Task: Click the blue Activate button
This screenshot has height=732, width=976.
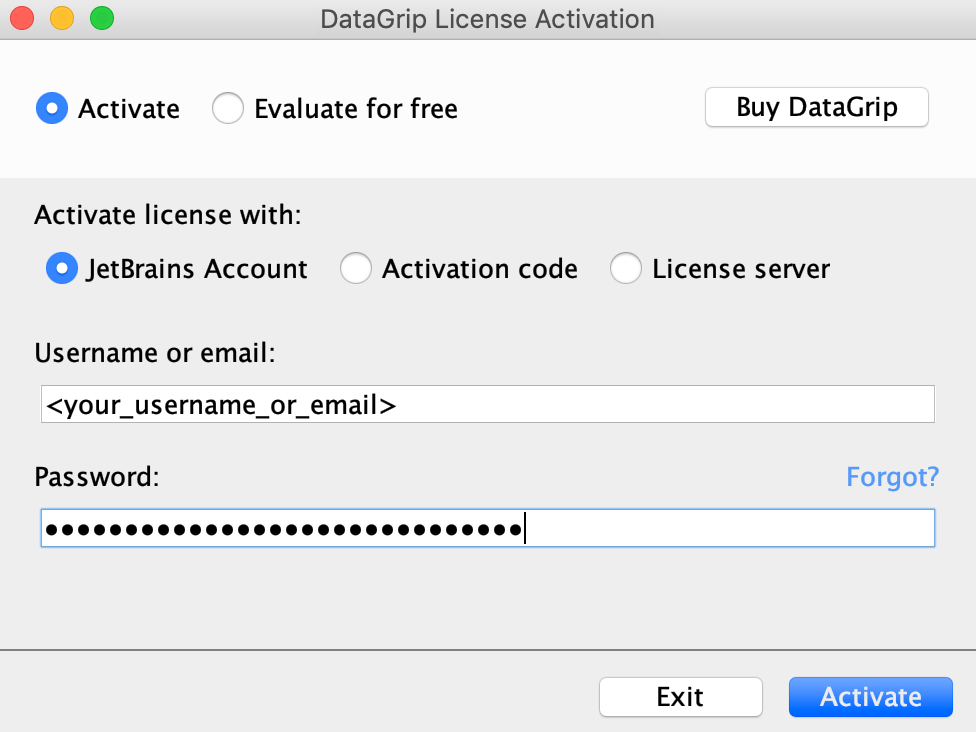Action: coord(871,697)
